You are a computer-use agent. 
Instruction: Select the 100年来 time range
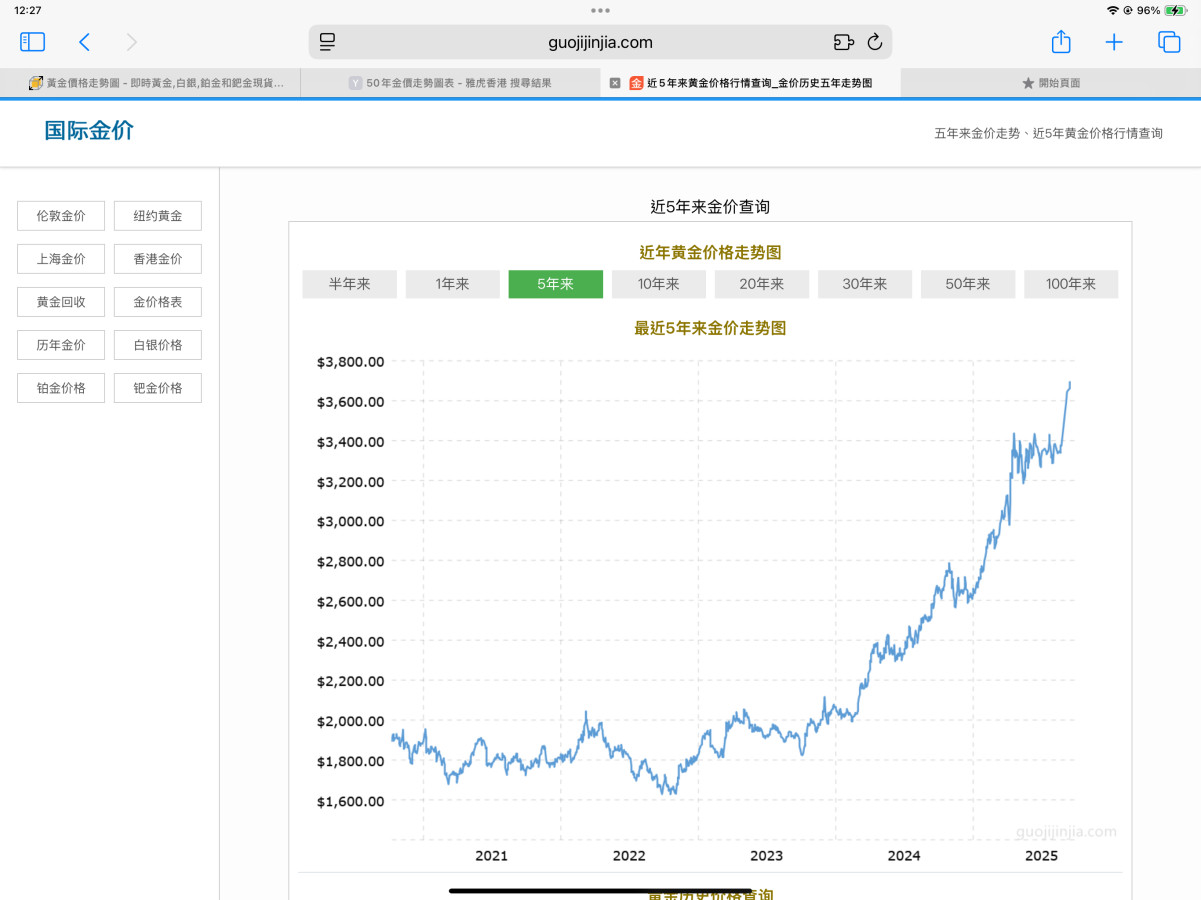coord(1070,284)
